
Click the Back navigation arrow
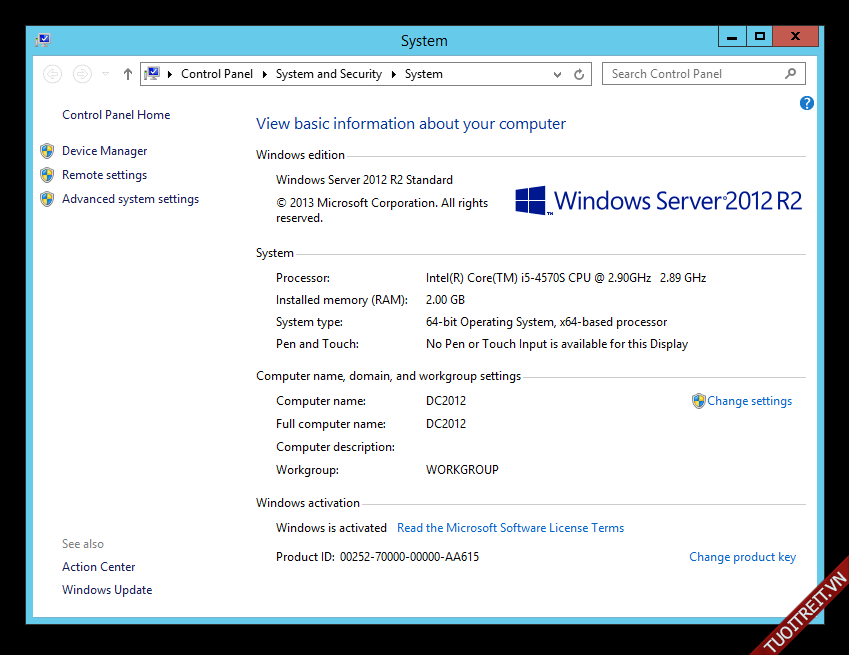coord(53,74)
